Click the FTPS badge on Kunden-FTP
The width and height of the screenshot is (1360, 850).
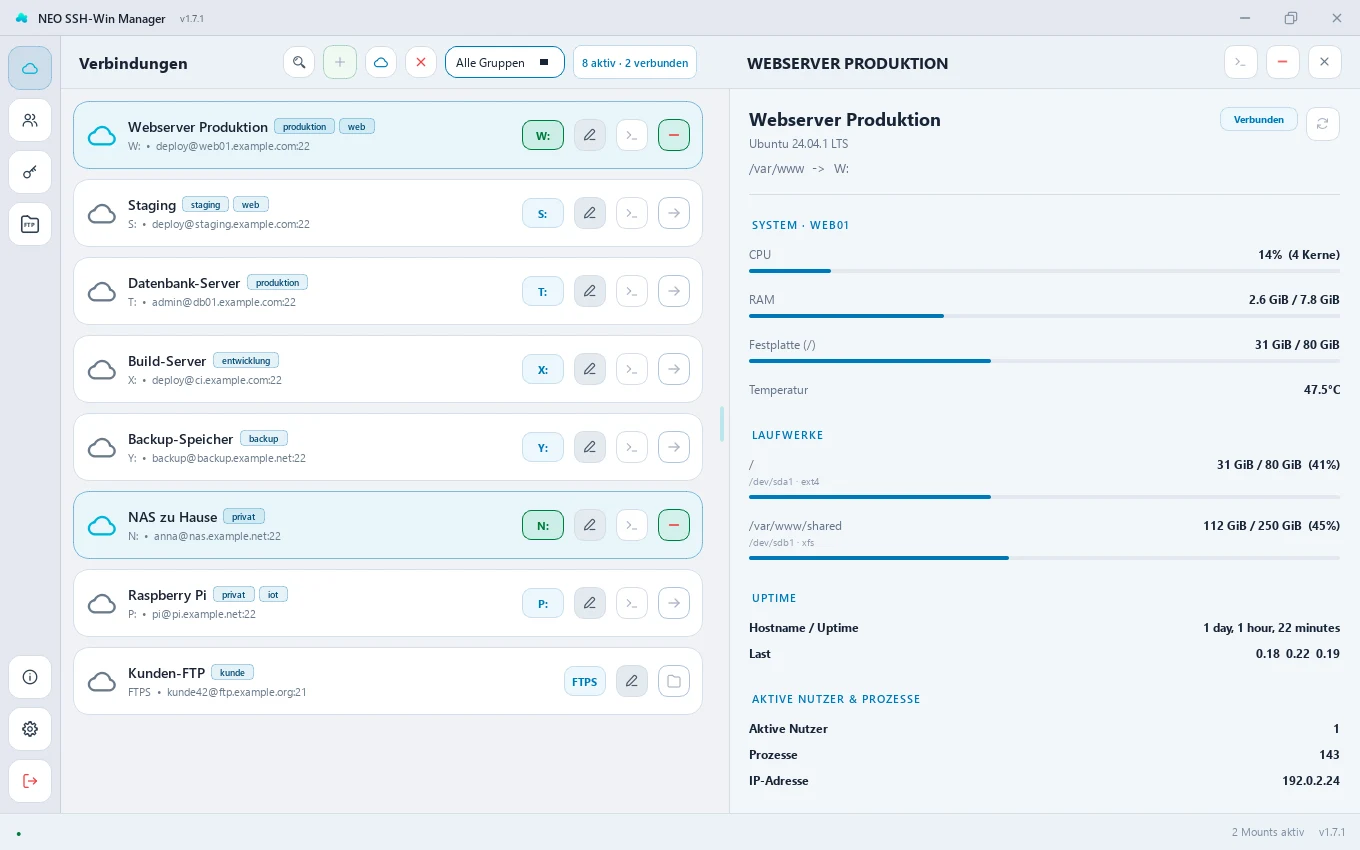pos(585,681)
